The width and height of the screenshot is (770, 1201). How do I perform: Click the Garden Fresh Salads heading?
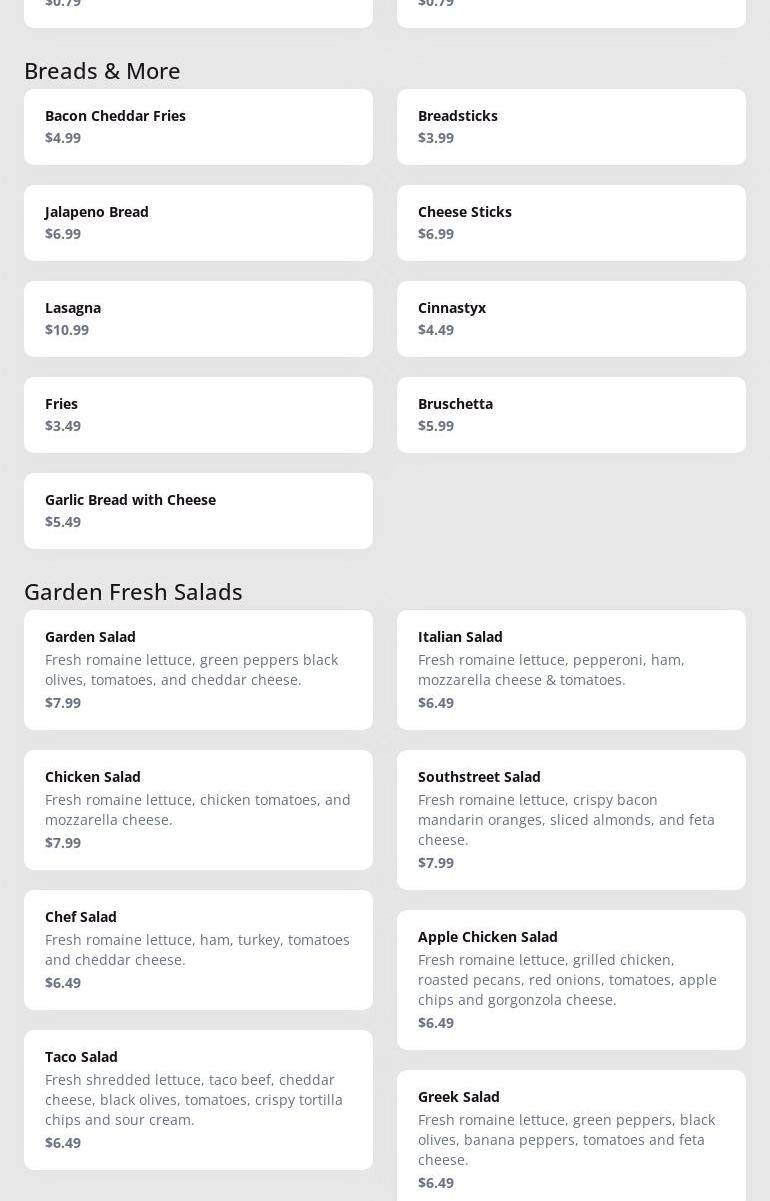click(133, 592)
